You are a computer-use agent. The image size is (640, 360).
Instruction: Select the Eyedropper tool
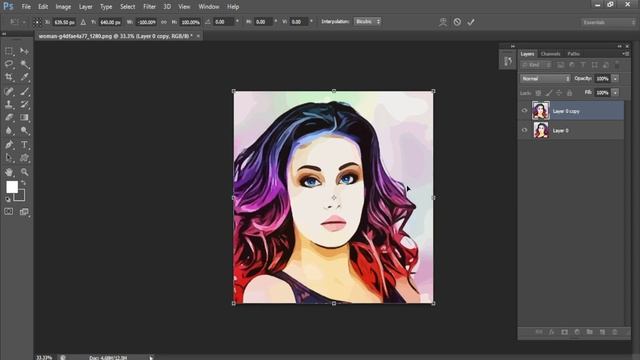(24, 77)
